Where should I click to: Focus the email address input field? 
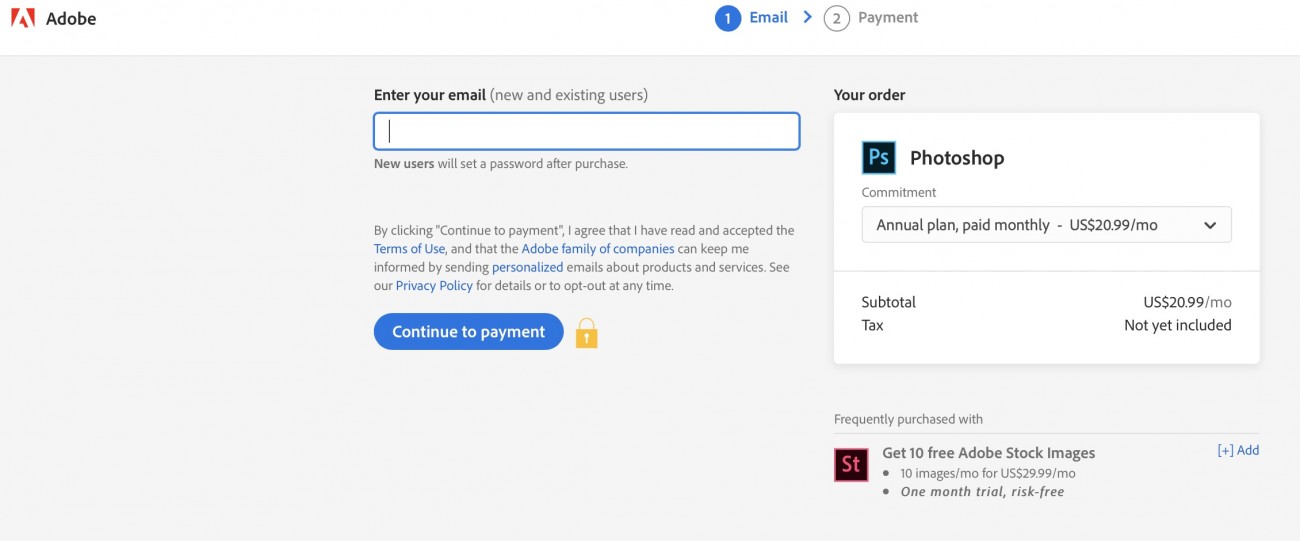click(587, 132)
